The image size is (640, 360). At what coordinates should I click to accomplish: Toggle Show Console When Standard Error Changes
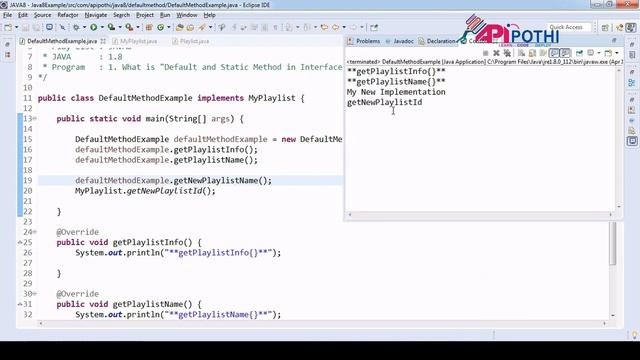pos(565,53)
